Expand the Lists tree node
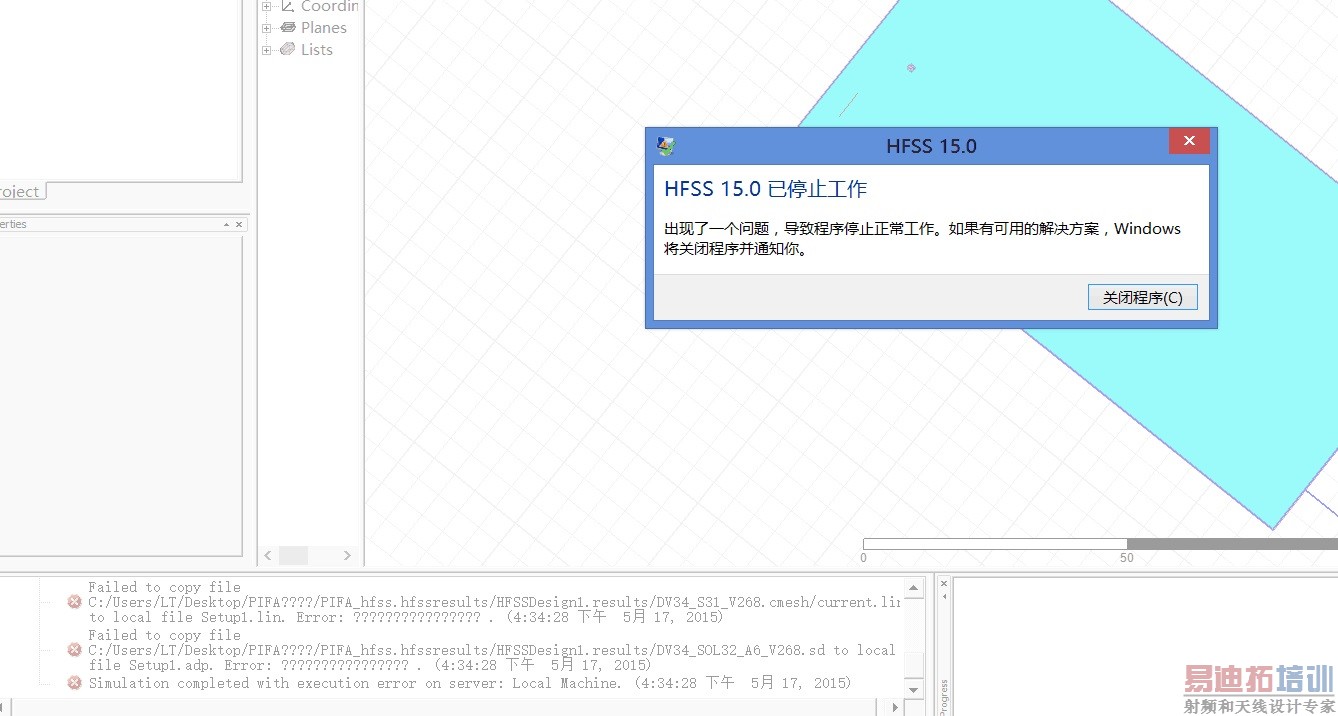Screen dimensions: 1338x716 click(x=266, y=50)
